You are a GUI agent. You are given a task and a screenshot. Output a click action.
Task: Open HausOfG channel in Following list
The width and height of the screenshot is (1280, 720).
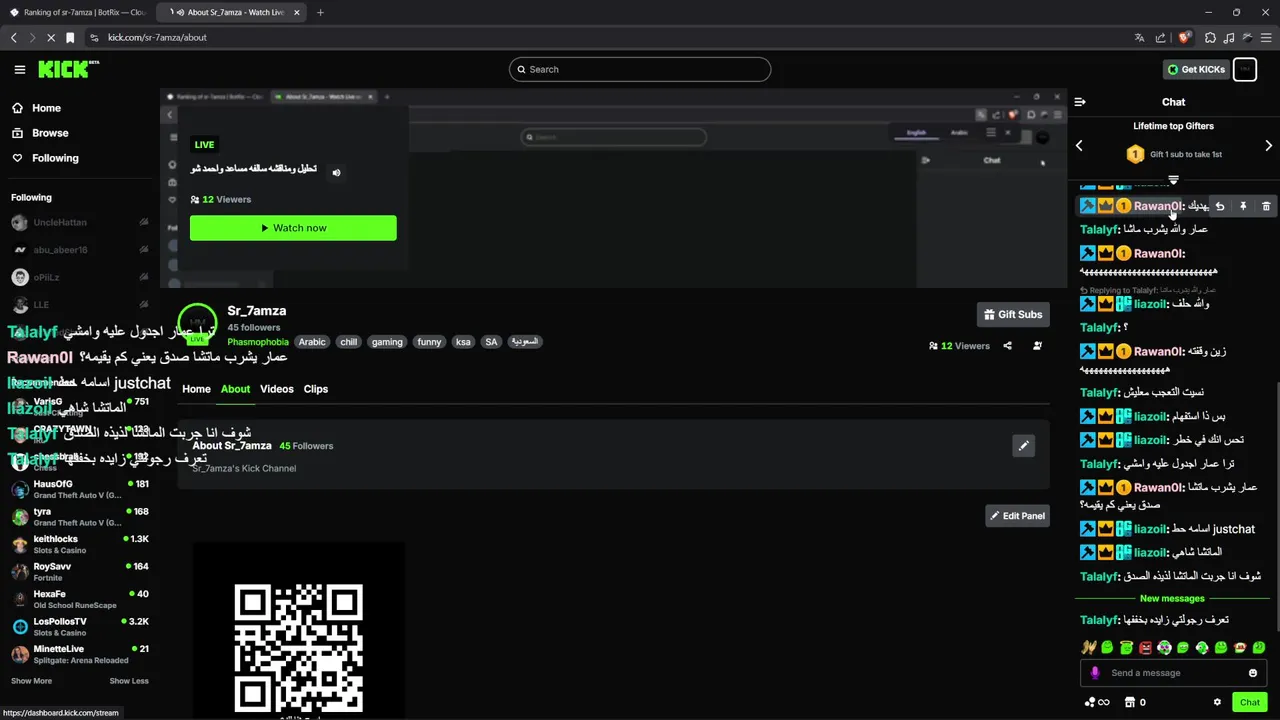tap(80, 489)
